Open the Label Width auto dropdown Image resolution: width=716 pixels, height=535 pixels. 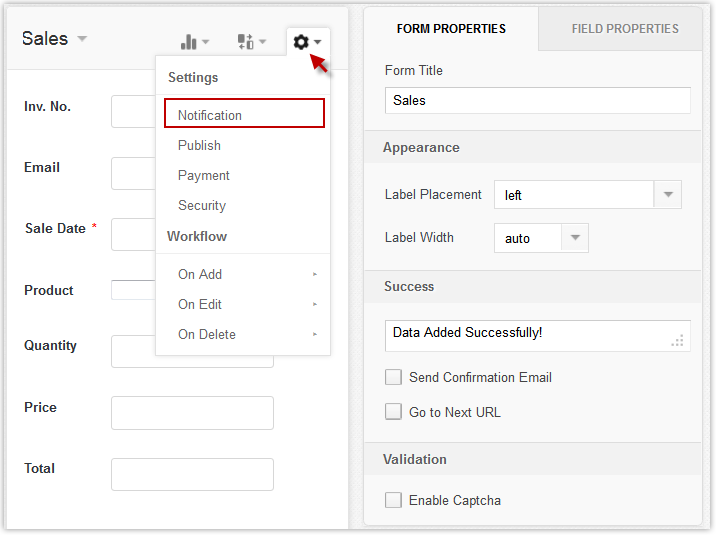[x=574, y=238]
